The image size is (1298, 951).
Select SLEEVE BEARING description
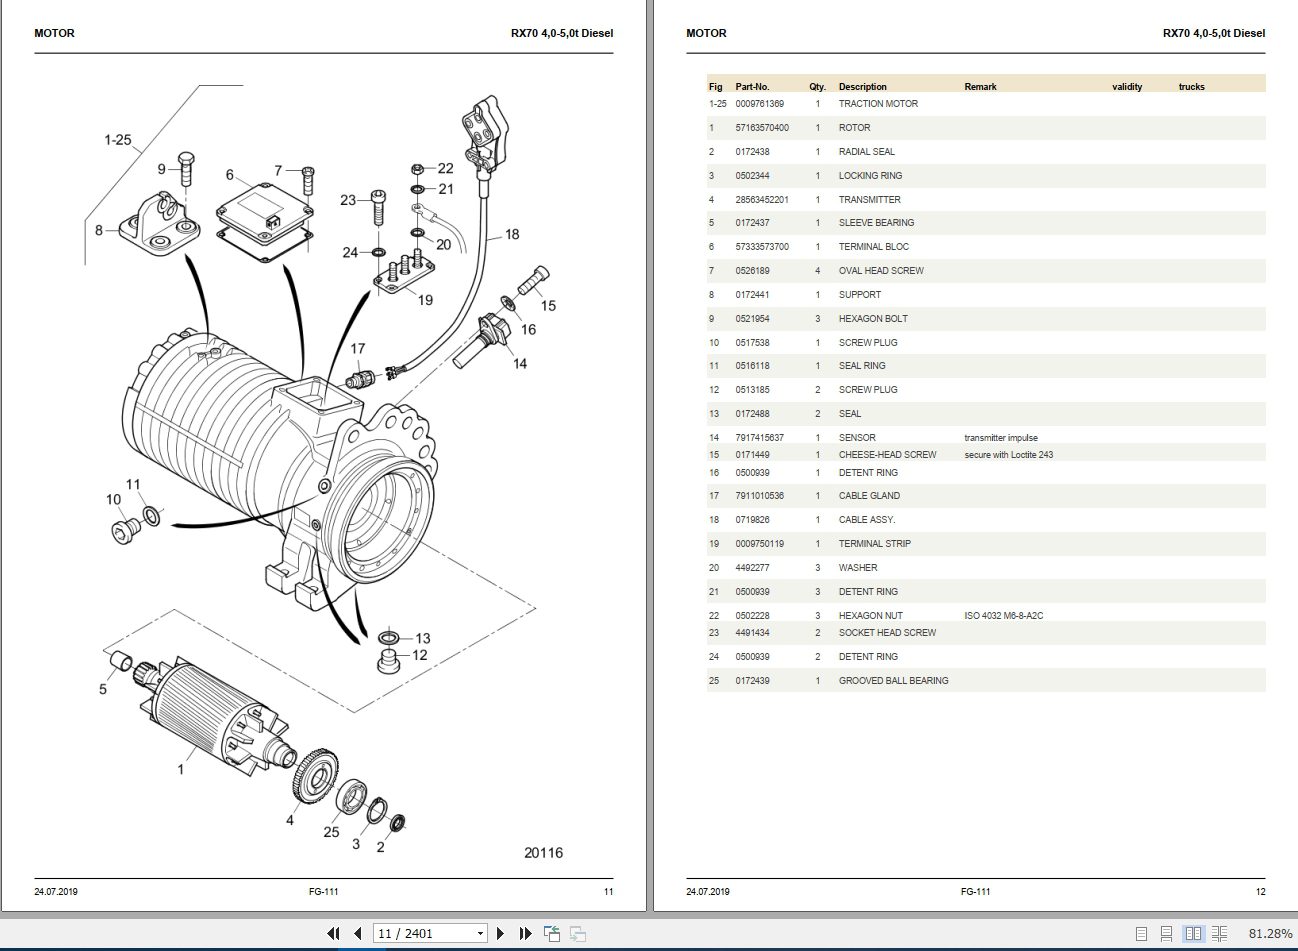tap(876, 223)
